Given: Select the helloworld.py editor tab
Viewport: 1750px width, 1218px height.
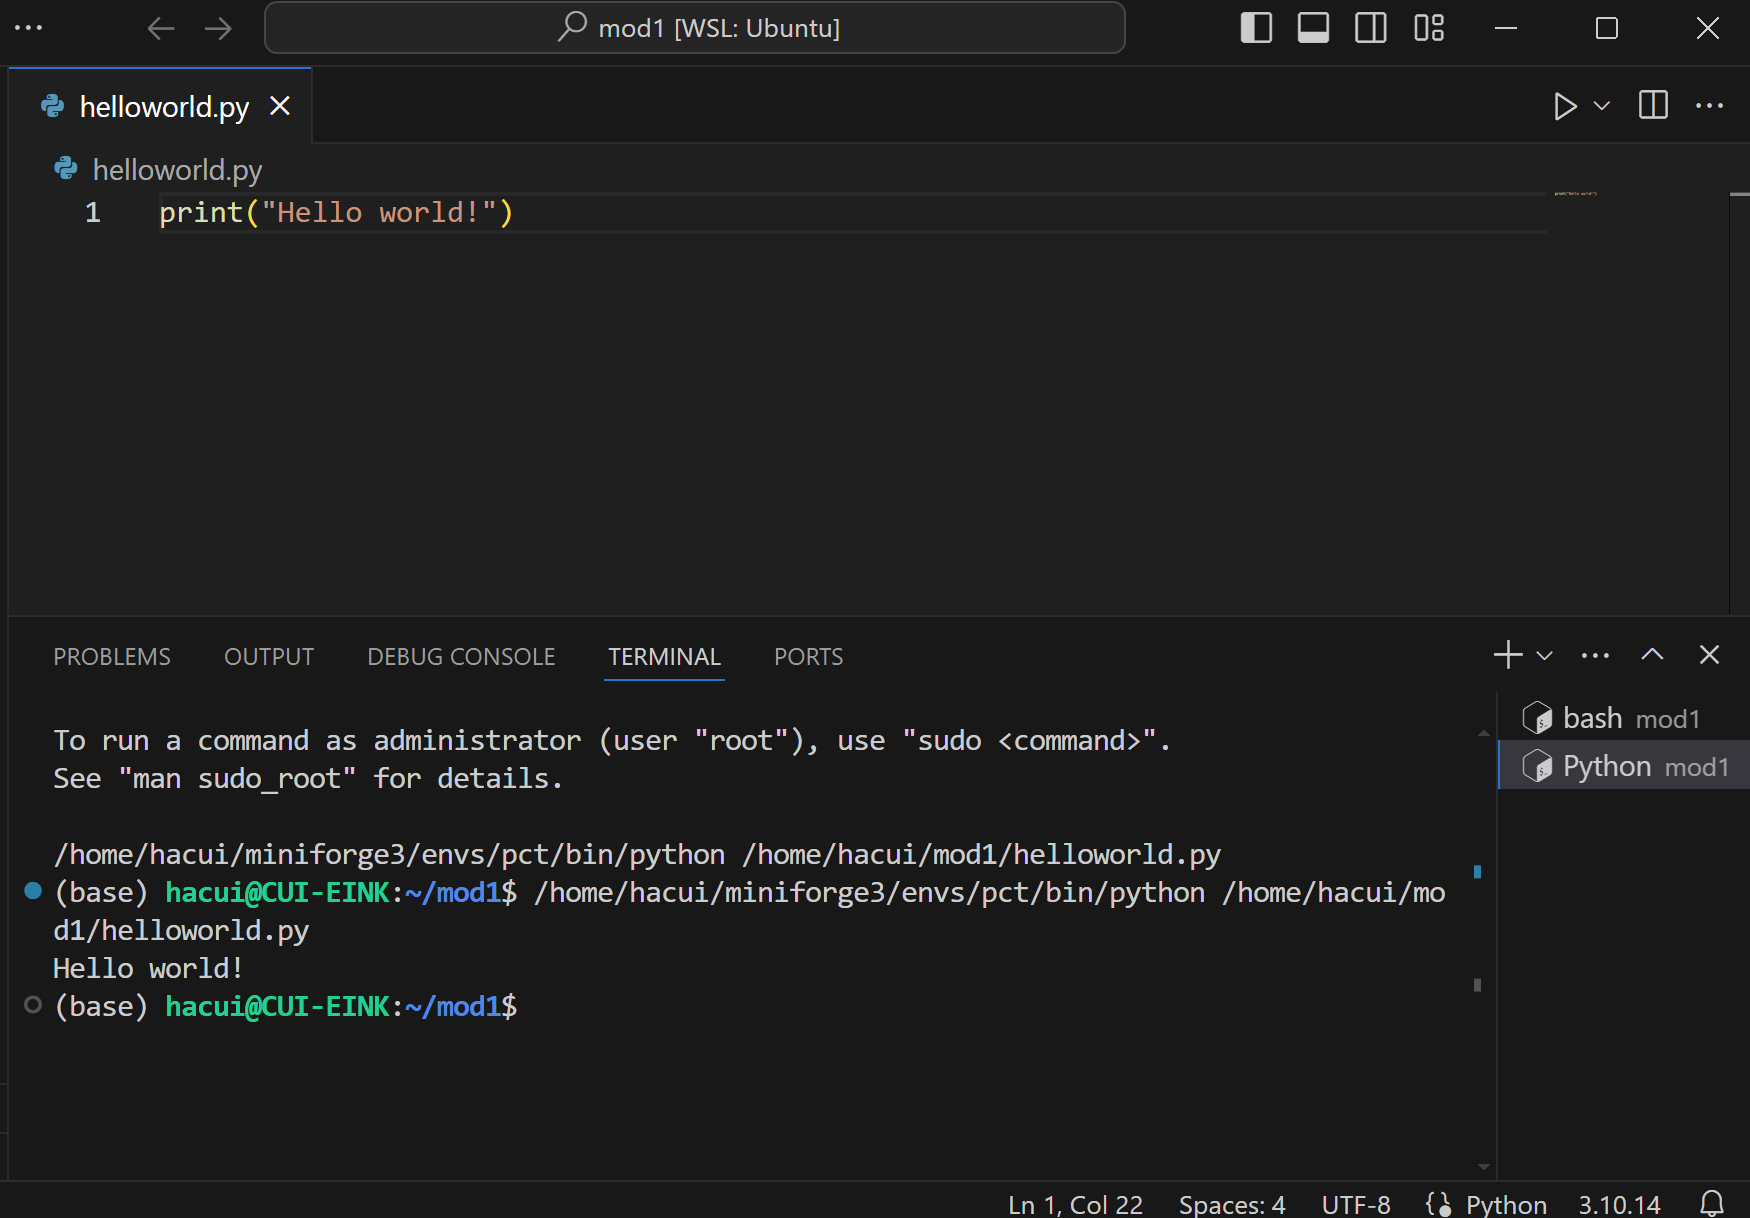Looking at the screenshot, I should 160,106.
